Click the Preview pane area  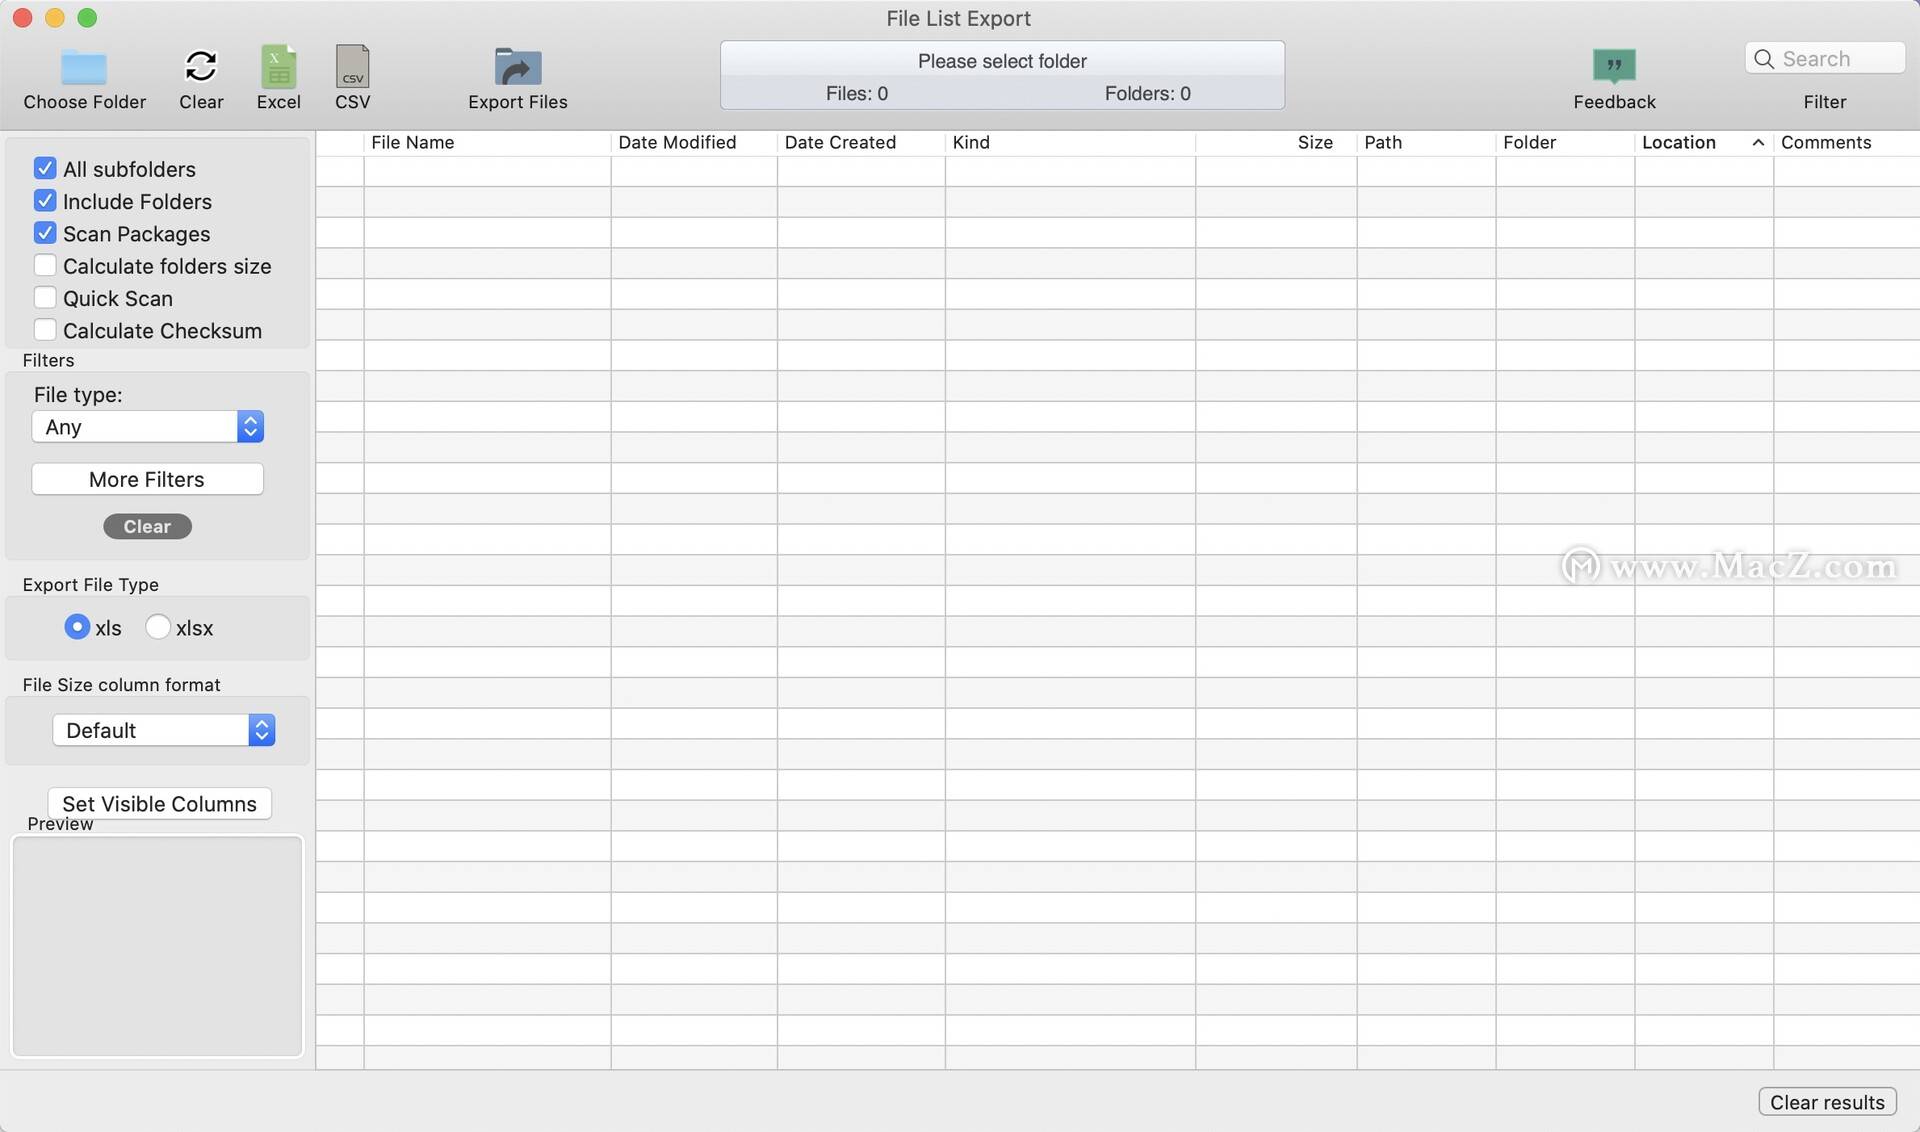(x=157, y=946)
